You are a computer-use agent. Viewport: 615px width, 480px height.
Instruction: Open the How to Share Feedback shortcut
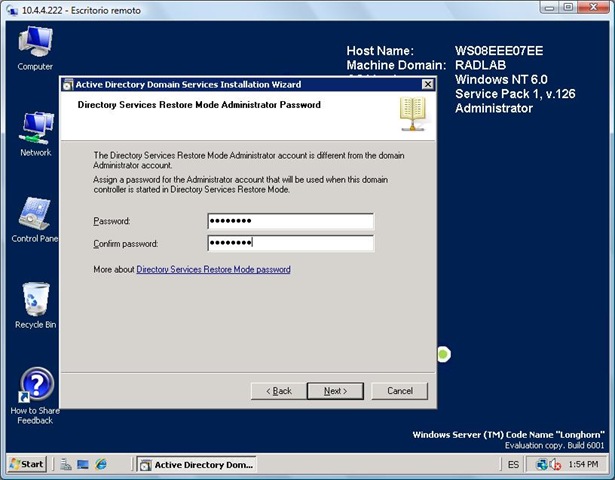pyautogui.click(x=35, y=387)
